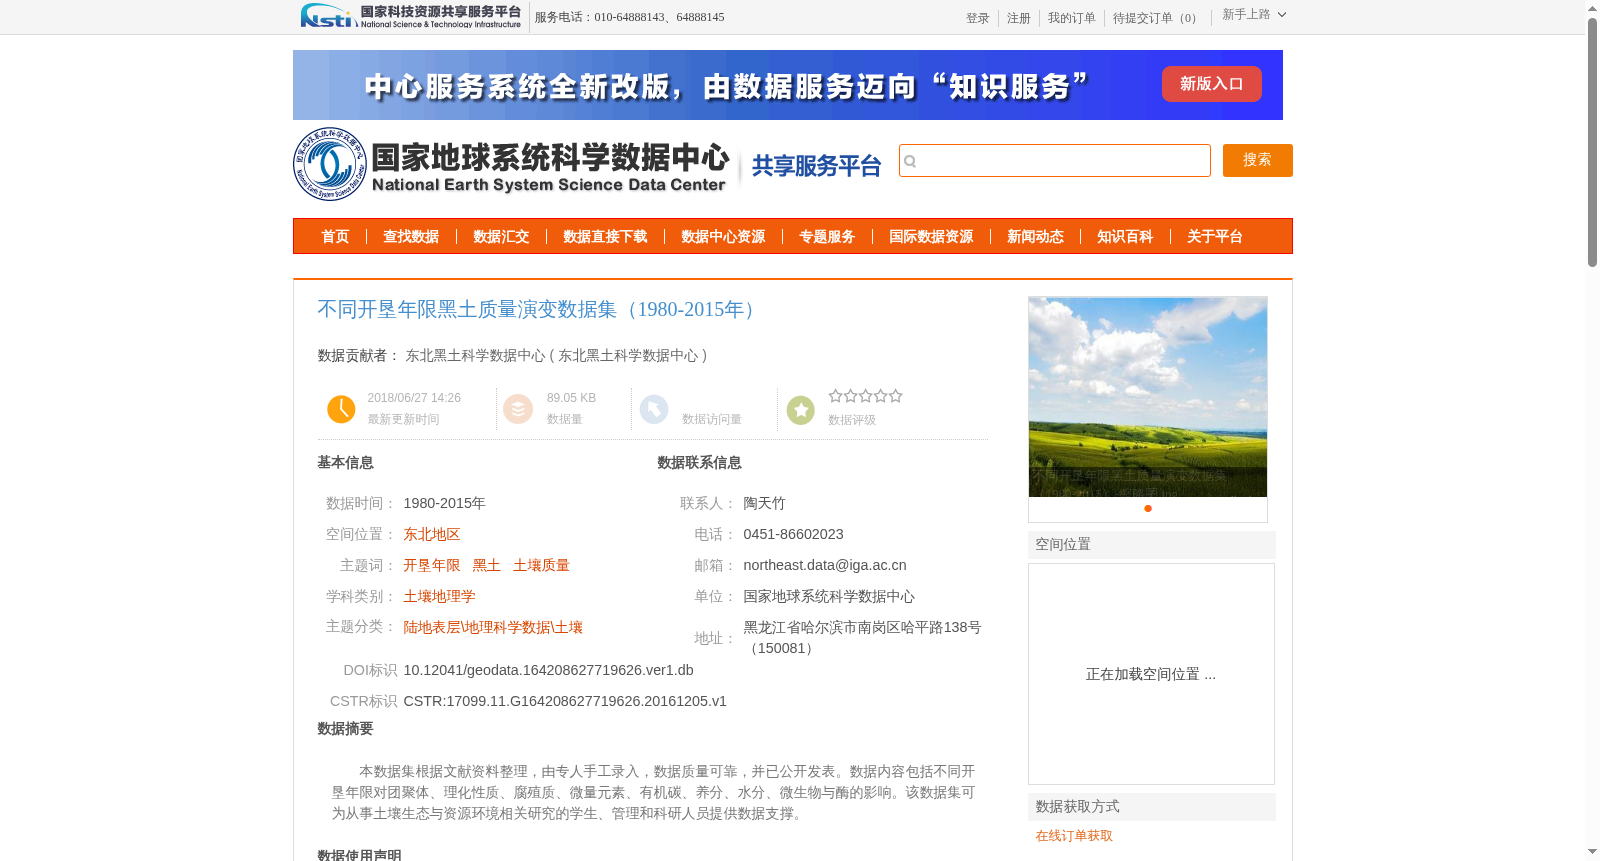
Task: Click the 土壤地理学 discipline link
Action: (x=439, y=597)
